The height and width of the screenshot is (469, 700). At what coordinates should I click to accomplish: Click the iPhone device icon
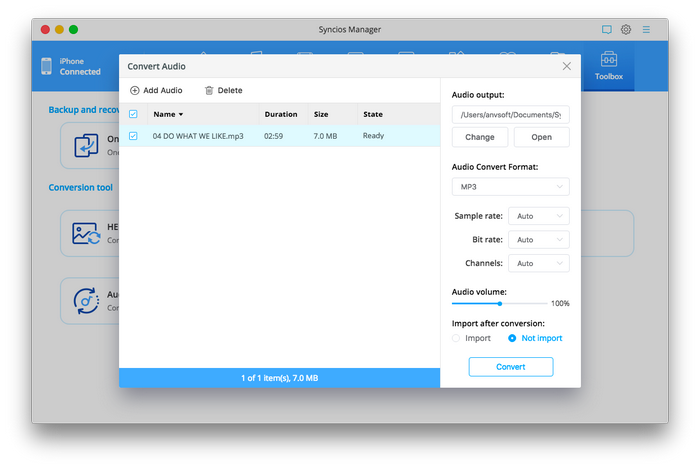click(x=46, y=66)
